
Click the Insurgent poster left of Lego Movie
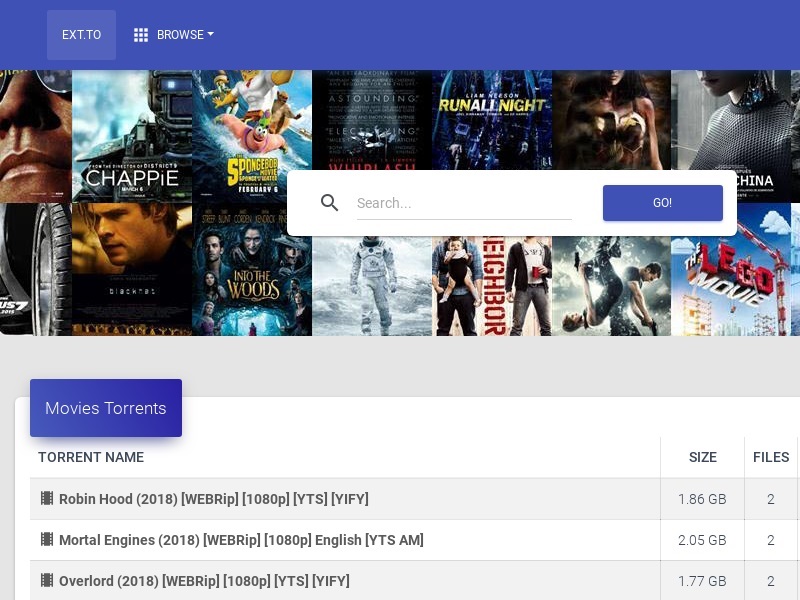[x=611, y=286]
